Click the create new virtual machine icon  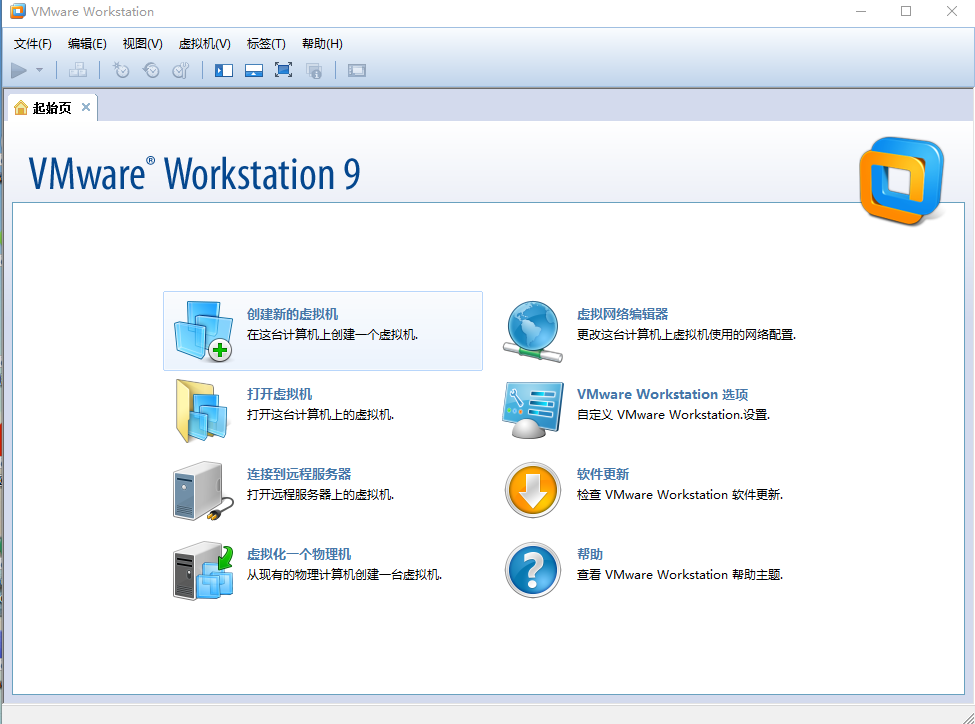point(203,331)
